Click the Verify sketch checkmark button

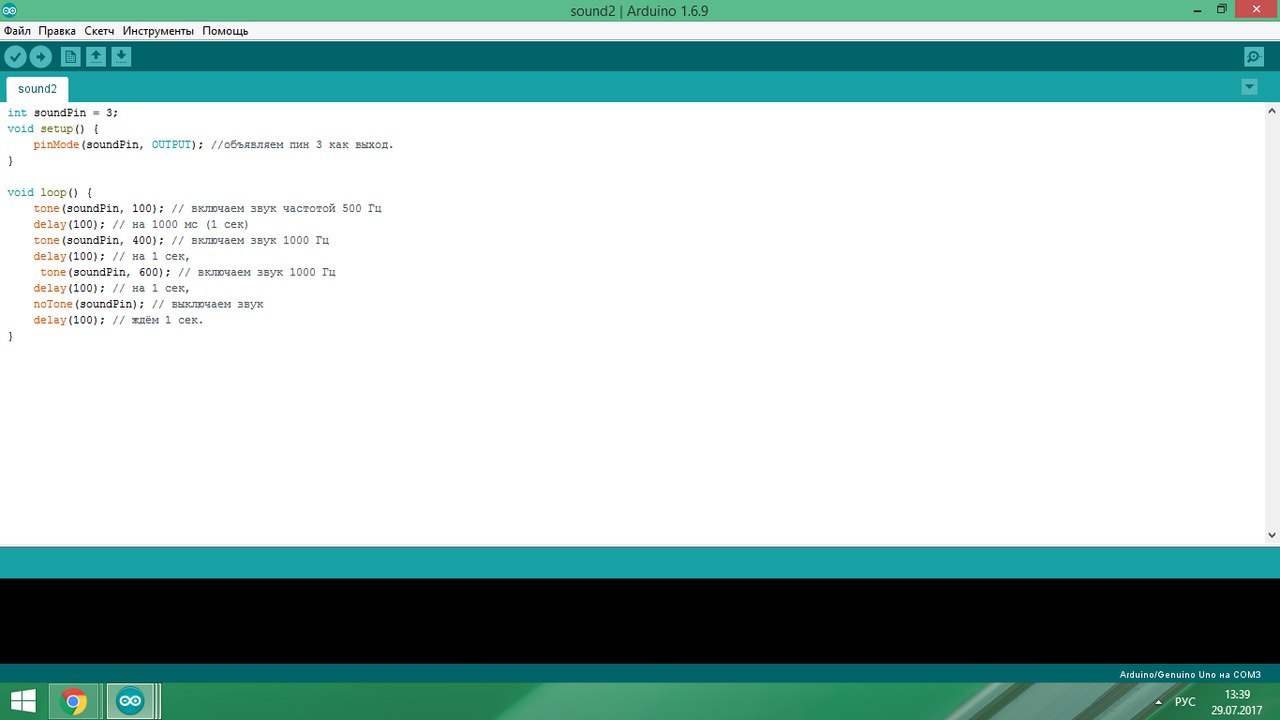[x=15, y=57]
